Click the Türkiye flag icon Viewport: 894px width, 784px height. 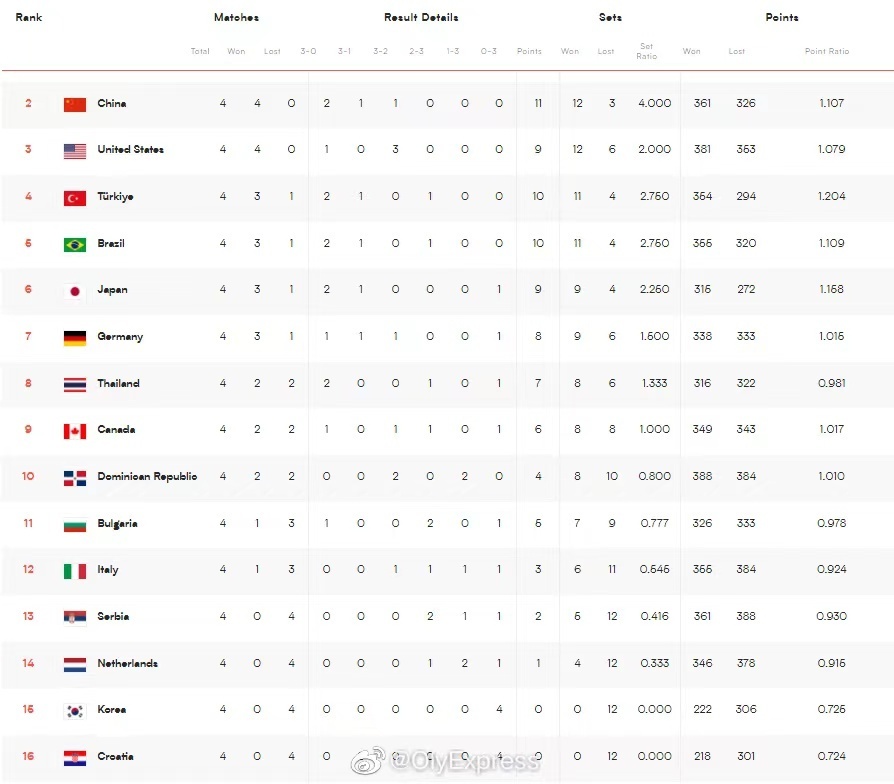(75, 198)
